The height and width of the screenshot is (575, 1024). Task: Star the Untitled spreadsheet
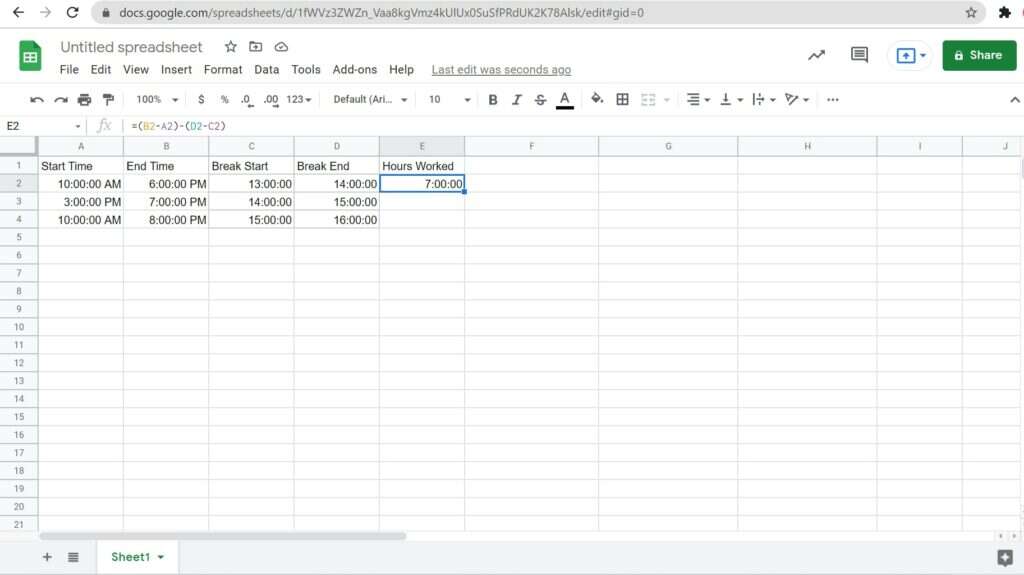(x=231, y=47)
